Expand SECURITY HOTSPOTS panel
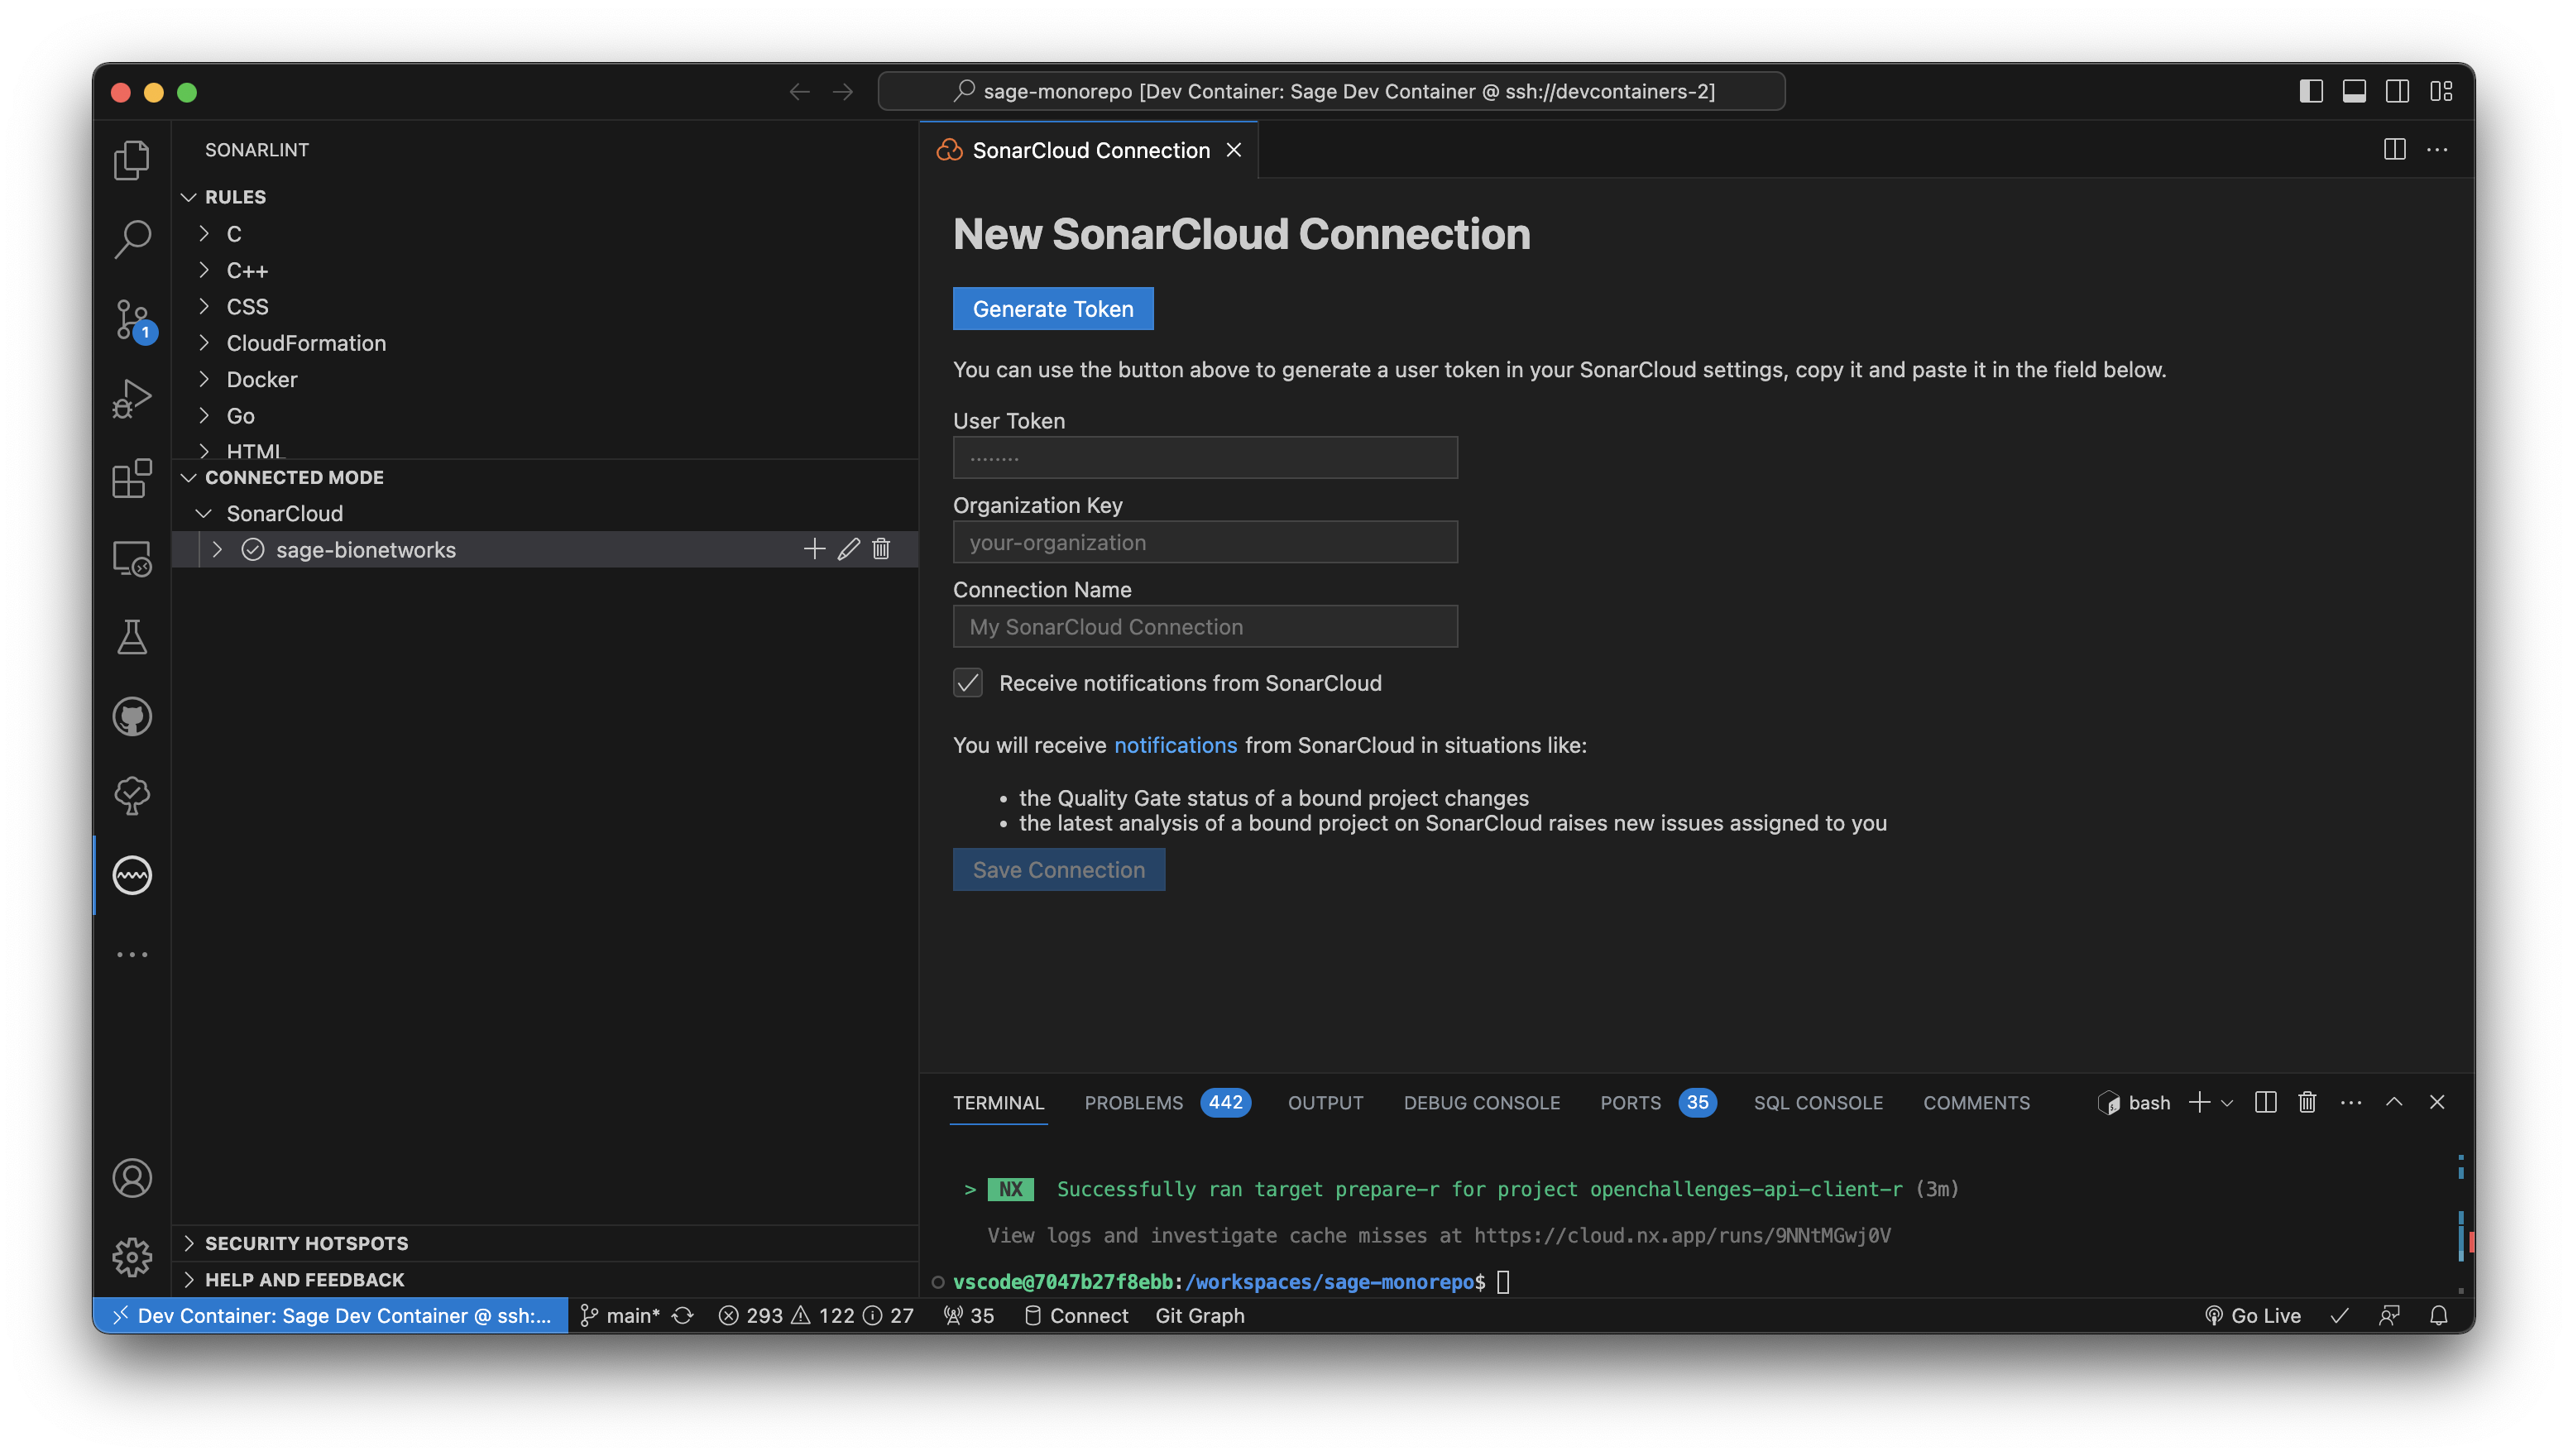 coord(306,1243)
